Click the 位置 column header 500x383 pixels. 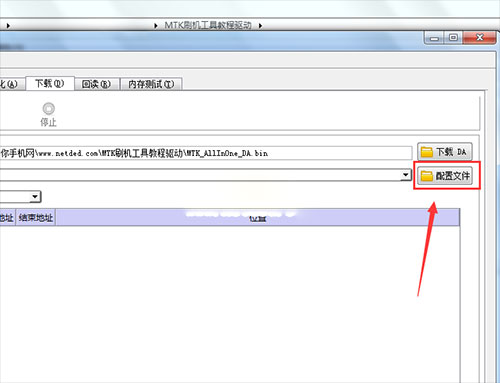257,218
